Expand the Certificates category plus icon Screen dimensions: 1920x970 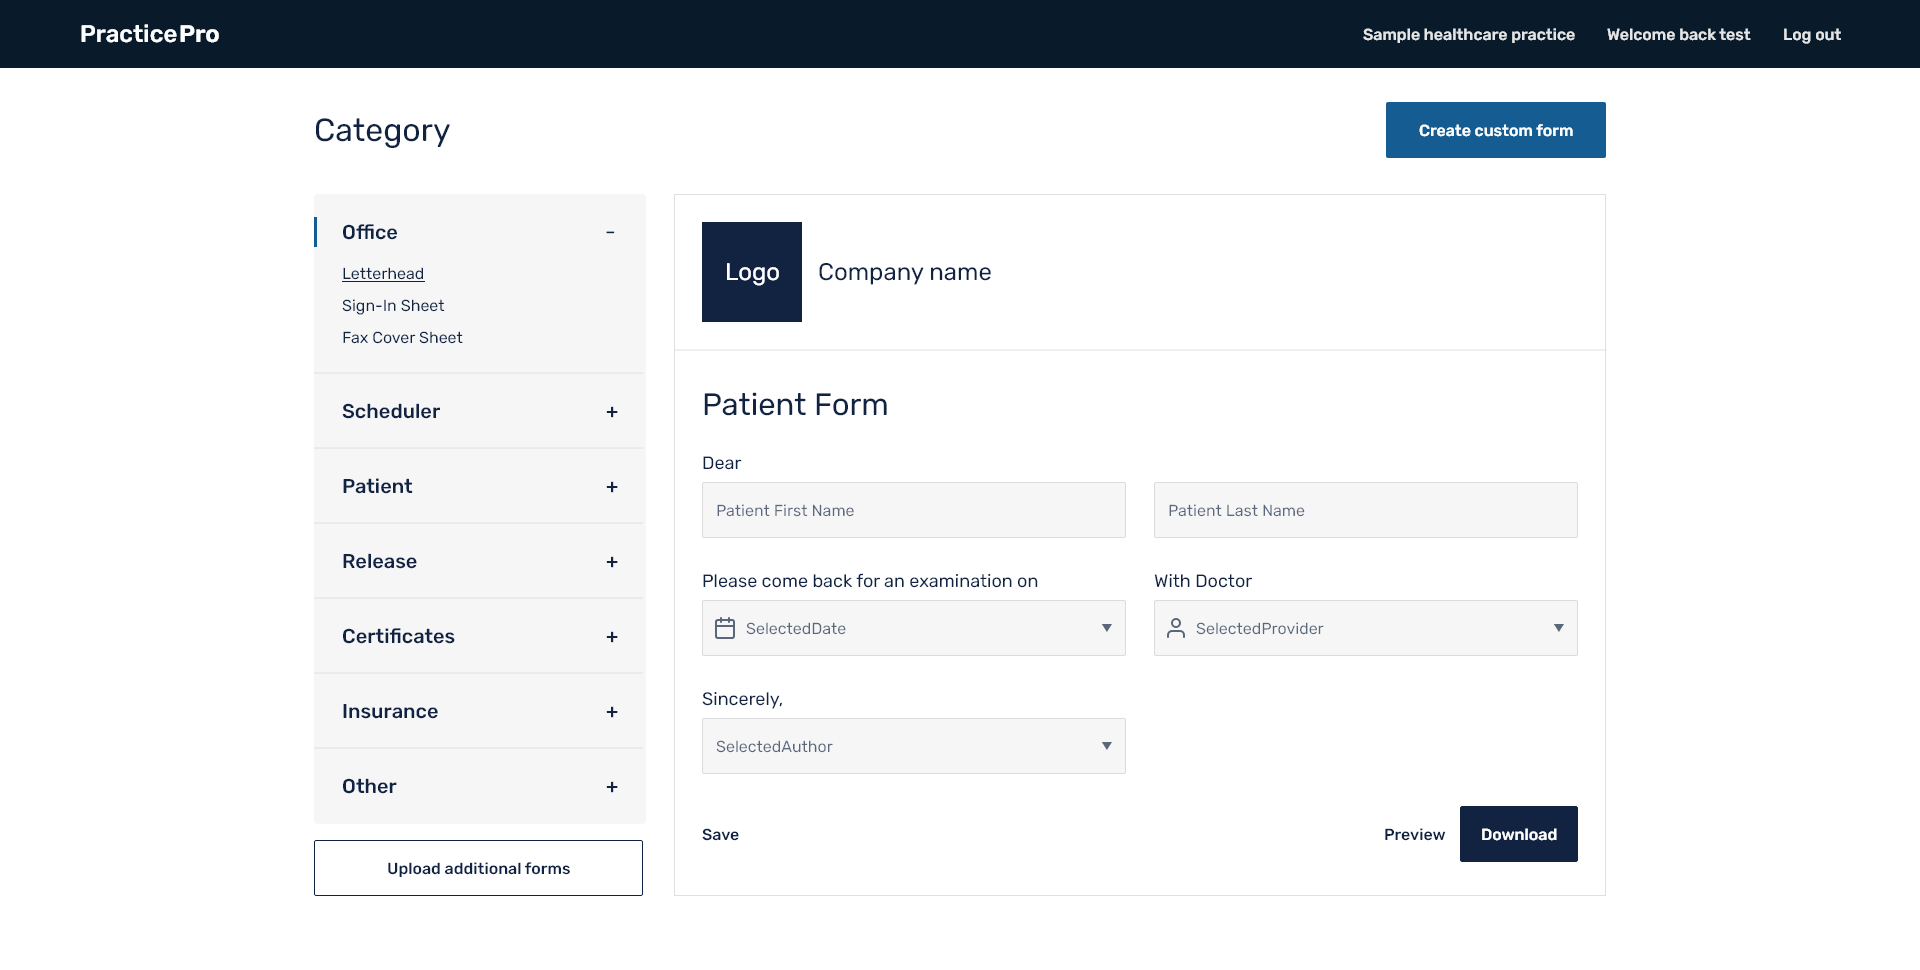[x=612, y=637]
